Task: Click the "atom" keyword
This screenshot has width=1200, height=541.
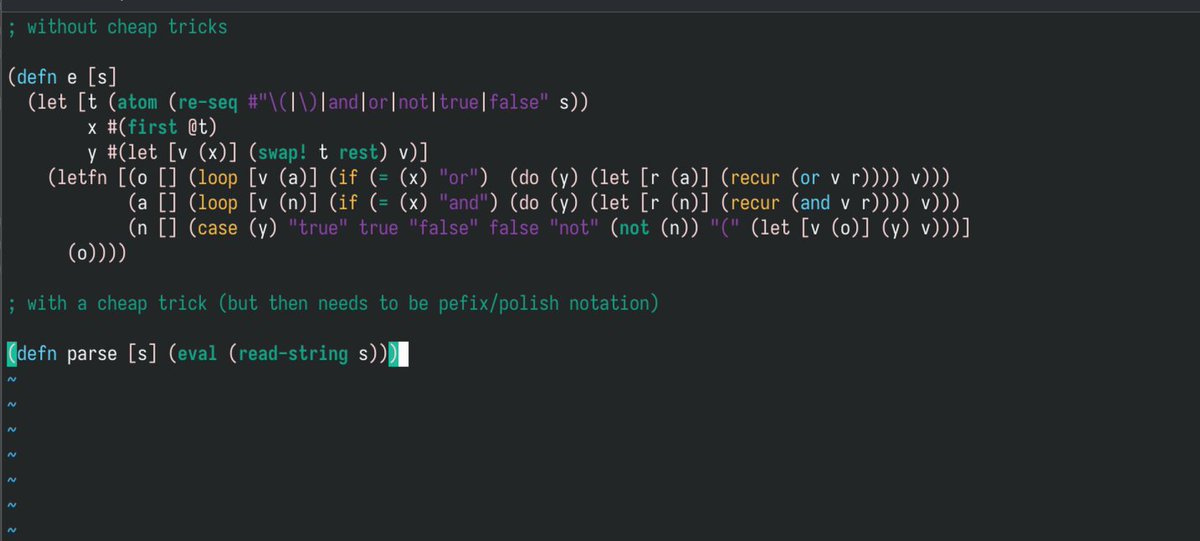Action: click(137, 102)
